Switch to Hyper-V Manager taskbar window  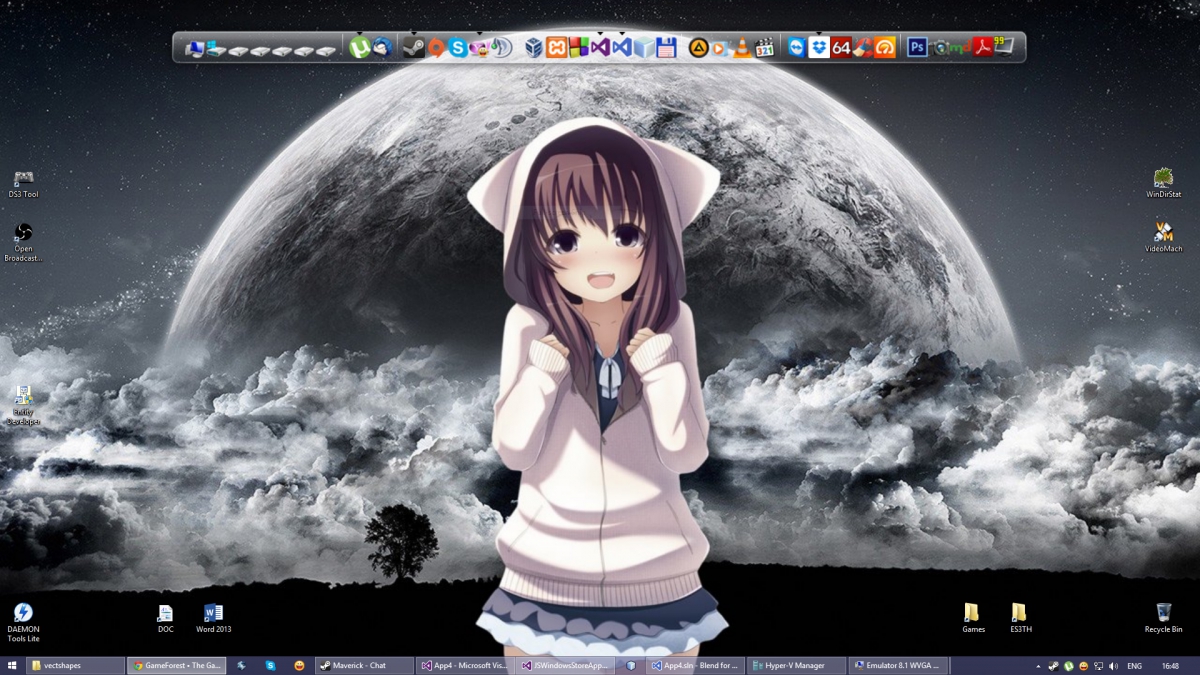(x=796, y=665)
